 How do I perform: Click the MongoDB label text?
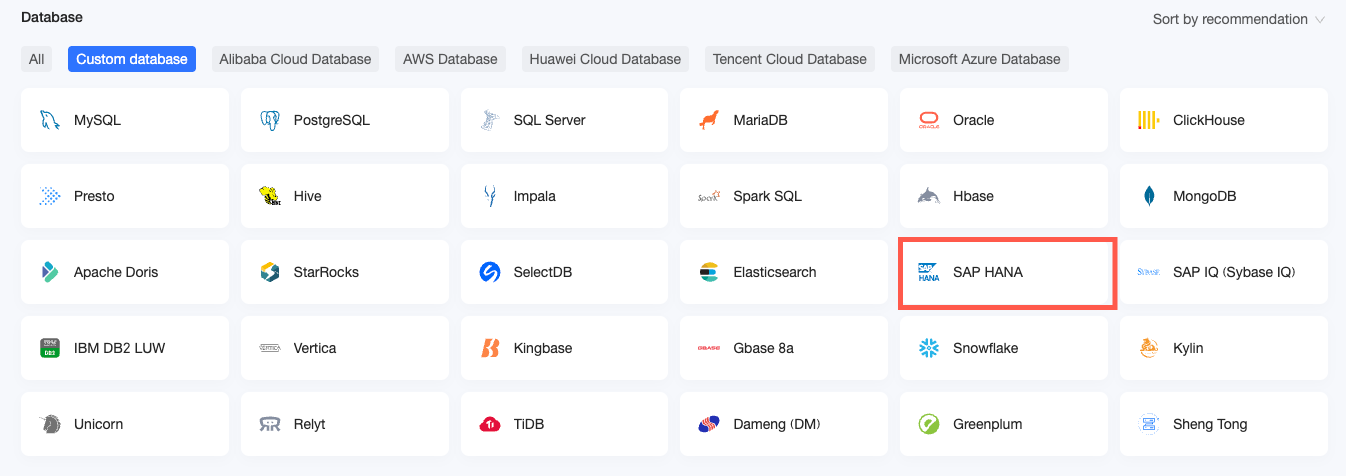pyautogui.click(x=1205, y=196)
